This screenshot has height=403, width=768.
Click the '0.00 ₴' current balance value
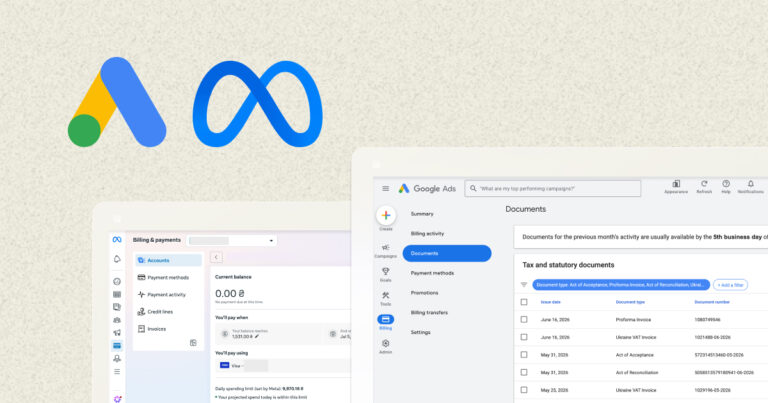230,293
